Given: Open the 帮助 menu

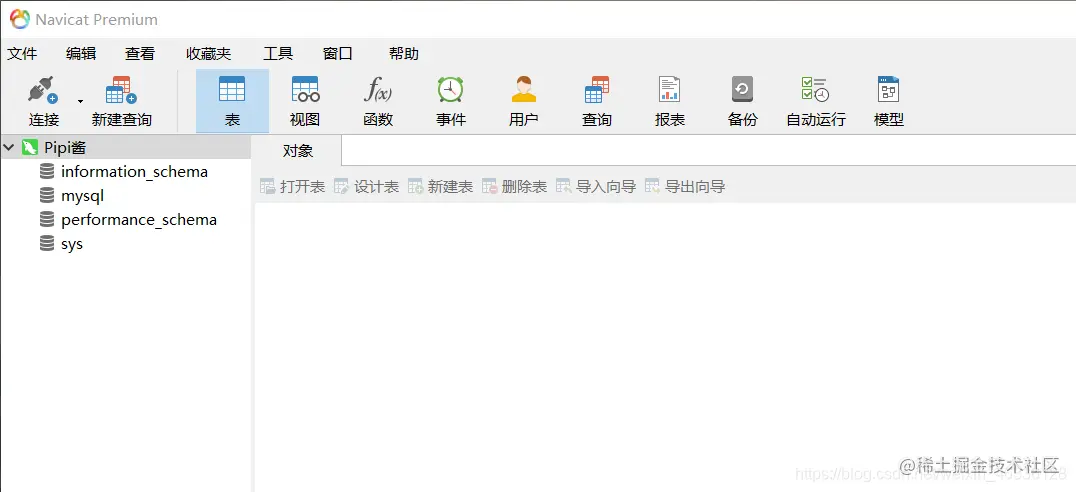Looking at the screenshot, I should click(404, 54).
